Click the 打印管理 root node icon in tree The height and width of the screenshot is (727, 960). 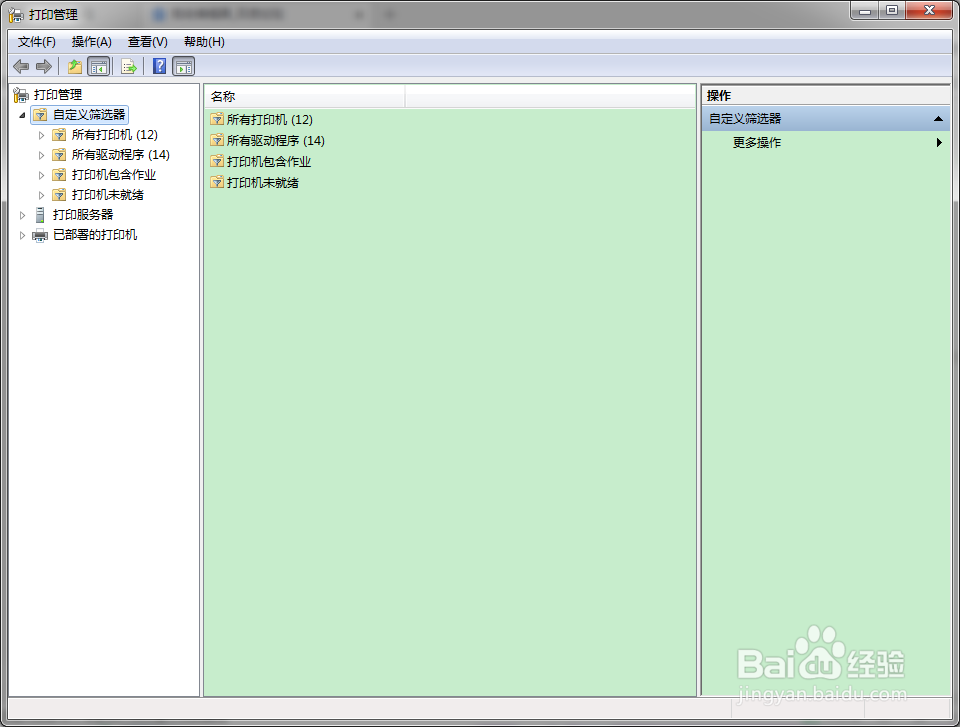(x=21, y=95)
